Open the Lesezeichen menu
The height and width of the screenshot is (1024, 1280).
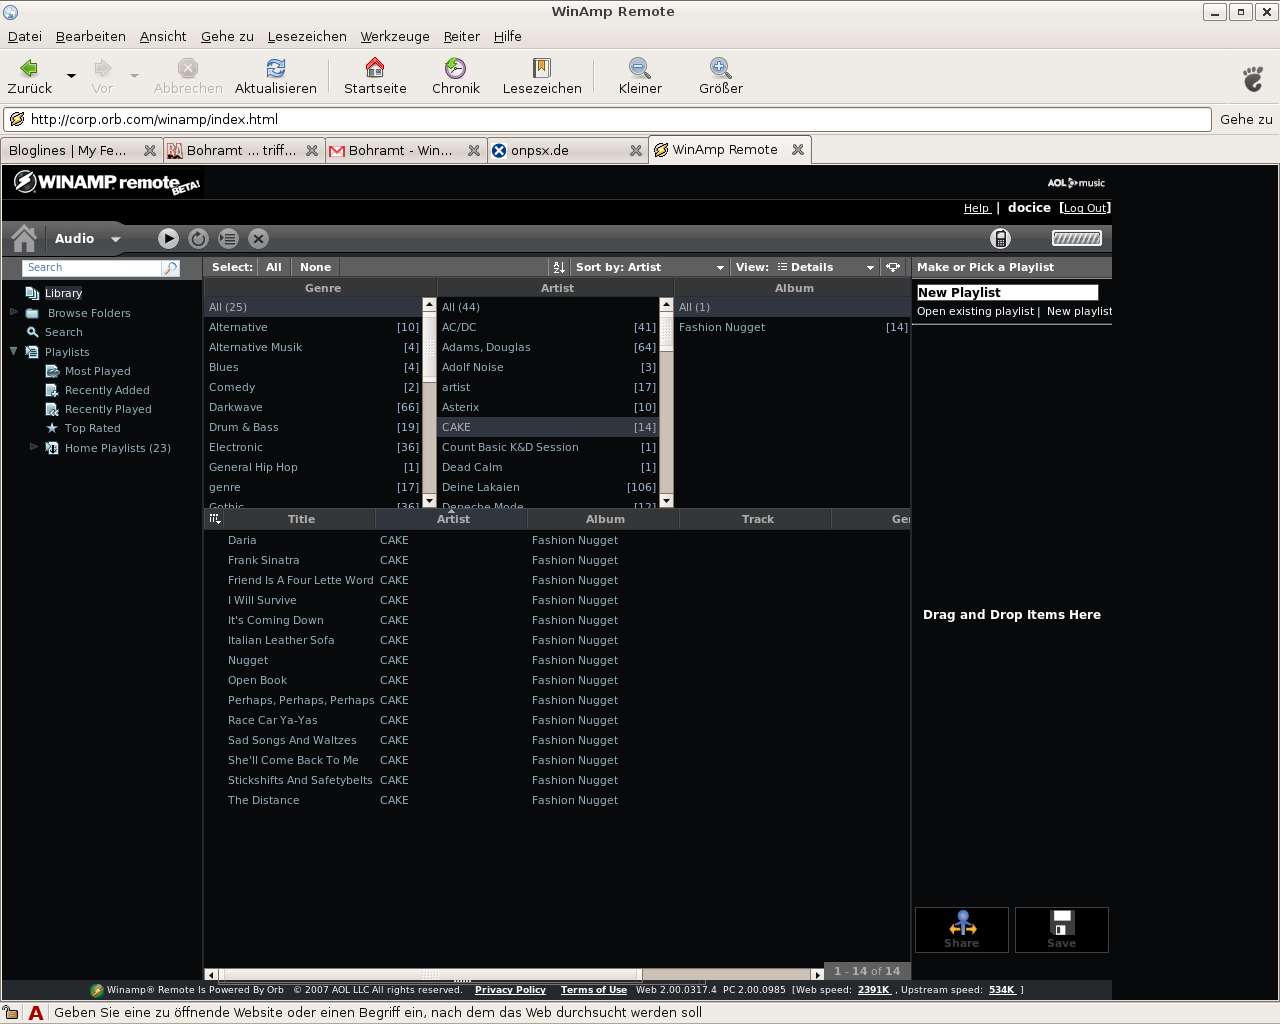(307, 36)
